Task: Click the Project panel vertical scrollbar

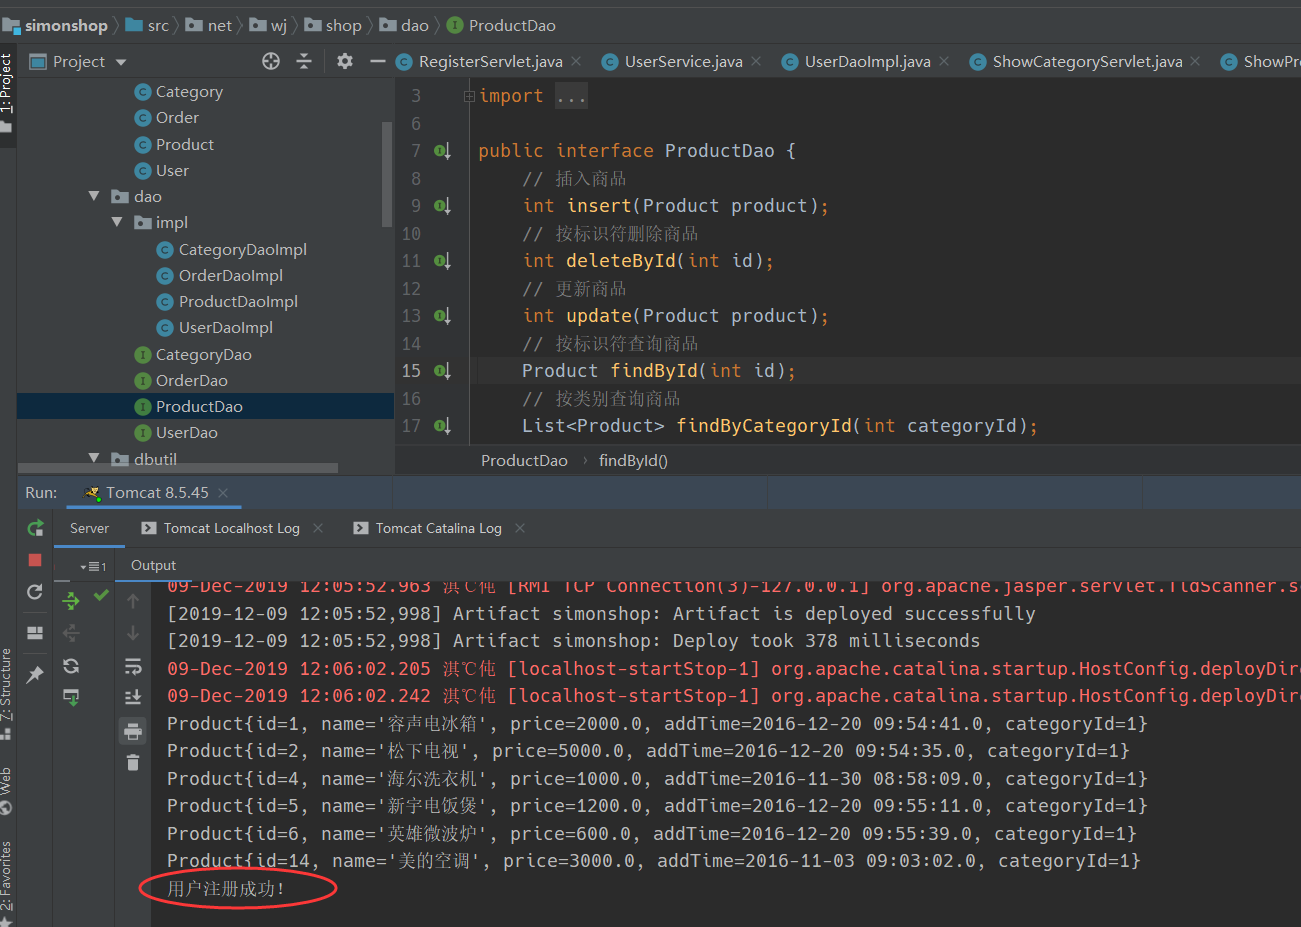Action: (x=387, y=173)
